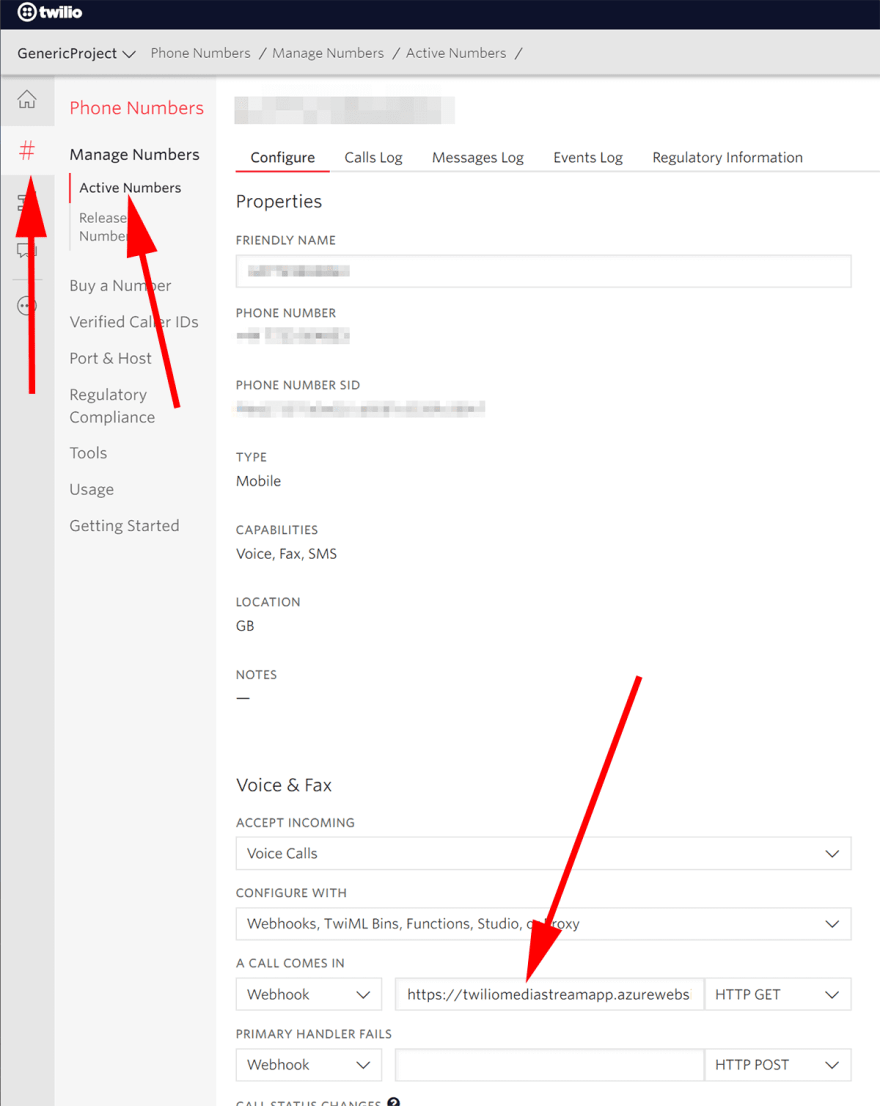
Task: Open Tools in sidebar
Action: click(x=88, y=453)
